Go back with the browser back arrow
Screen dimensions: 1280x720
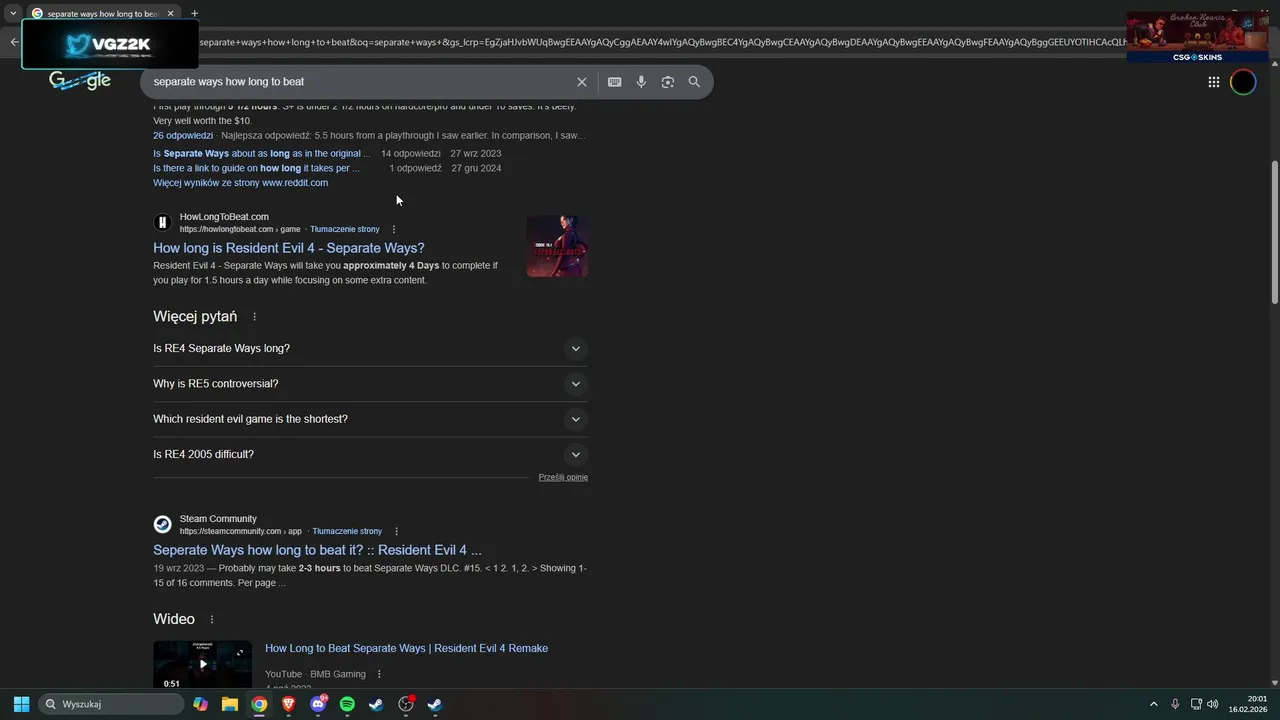coord(14,42)
